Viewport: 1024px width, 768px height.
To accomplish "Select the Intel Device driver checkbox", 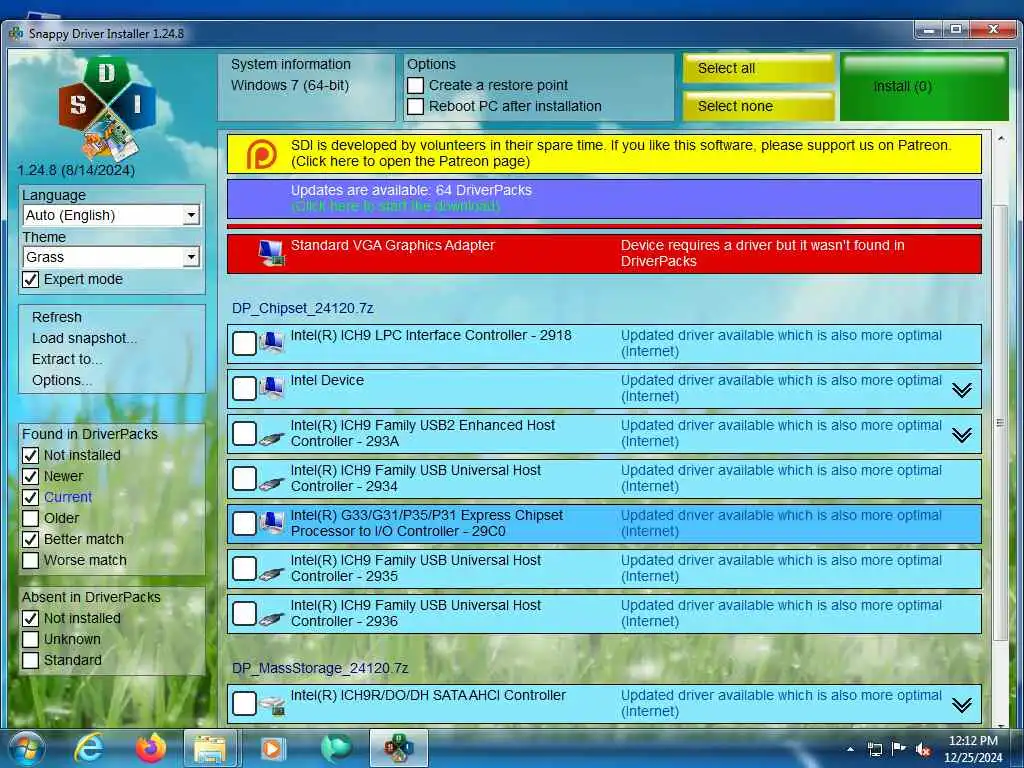I will click(x=244, y=388).
